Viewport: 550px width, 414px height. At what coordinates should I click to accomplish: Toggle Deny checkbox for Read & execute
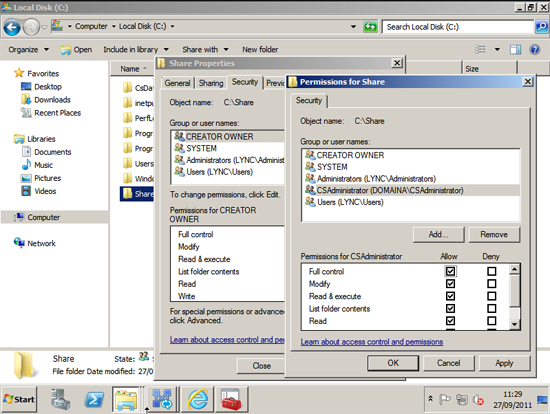coord(491,296)
